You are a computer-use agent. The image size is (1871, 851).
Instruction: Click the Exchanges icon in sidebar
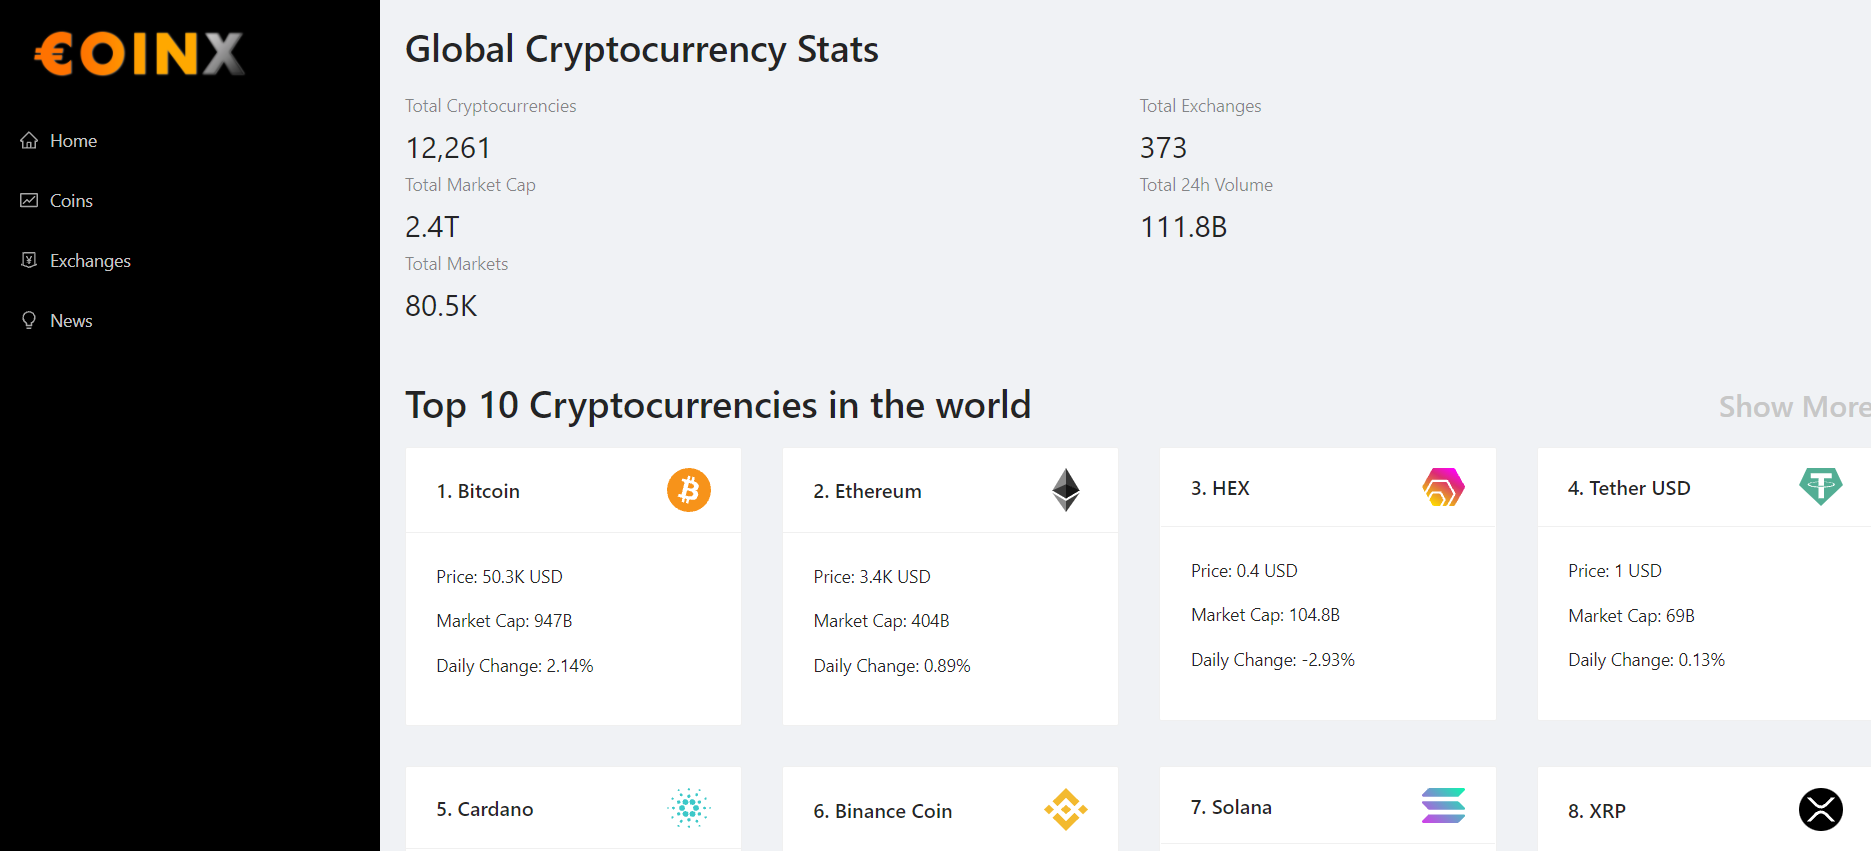pos(29,260)
